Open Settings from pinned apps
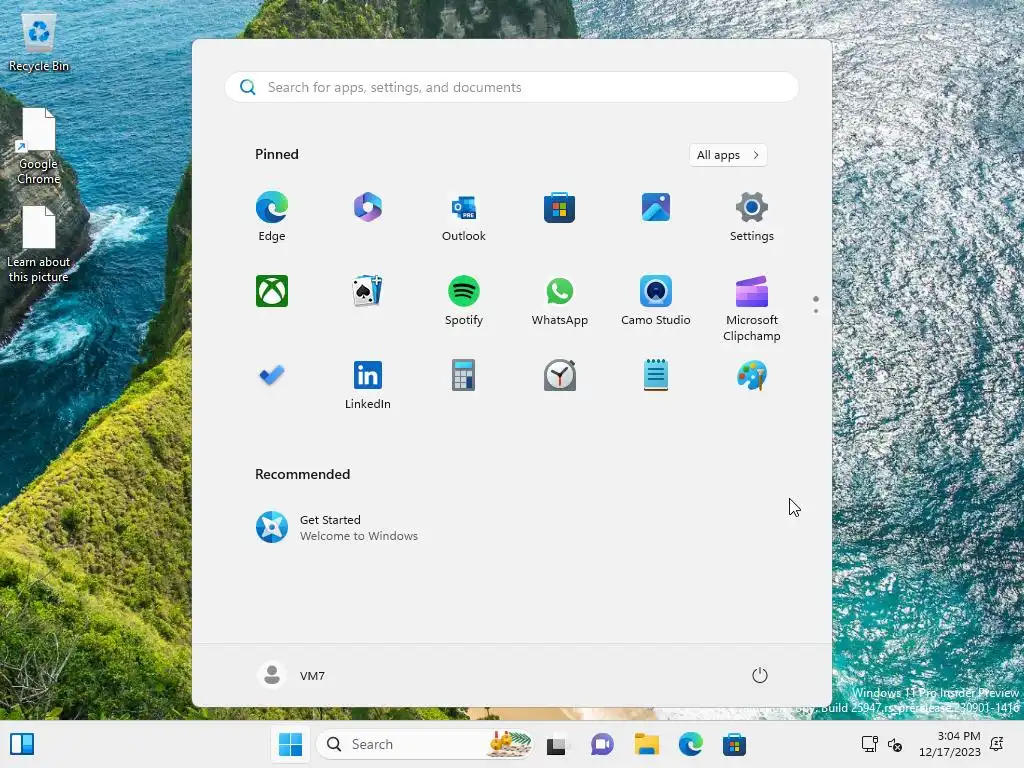 752,216
